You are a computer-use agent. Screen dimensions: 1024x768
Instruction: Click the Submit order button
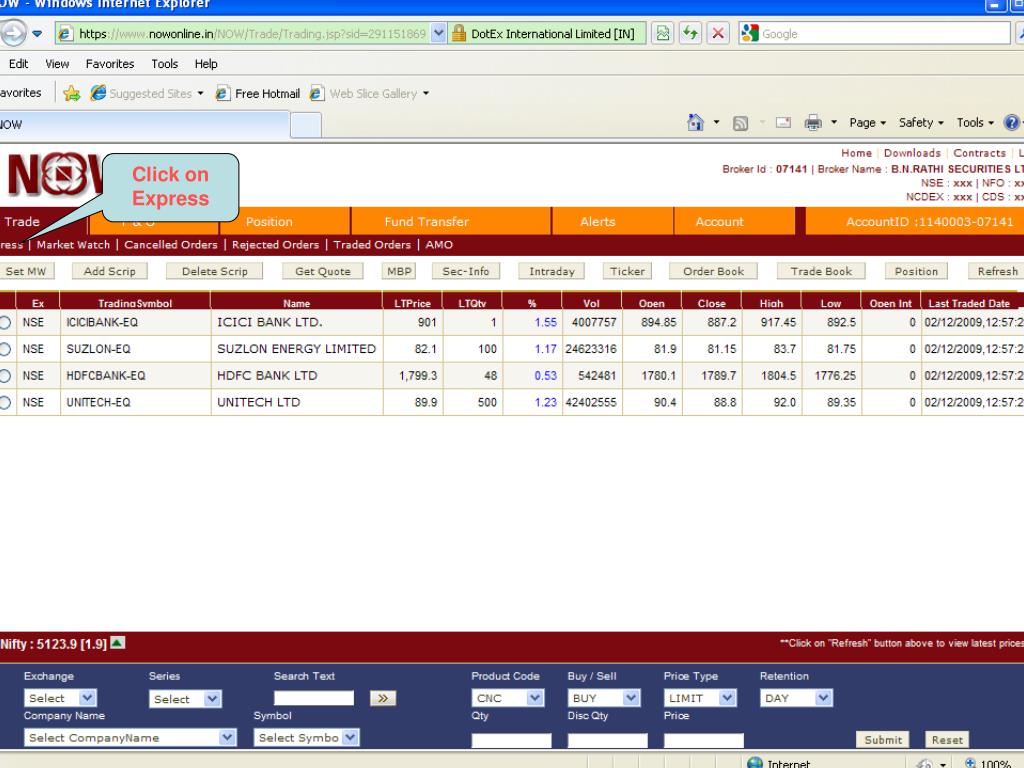tap(883, 739)
